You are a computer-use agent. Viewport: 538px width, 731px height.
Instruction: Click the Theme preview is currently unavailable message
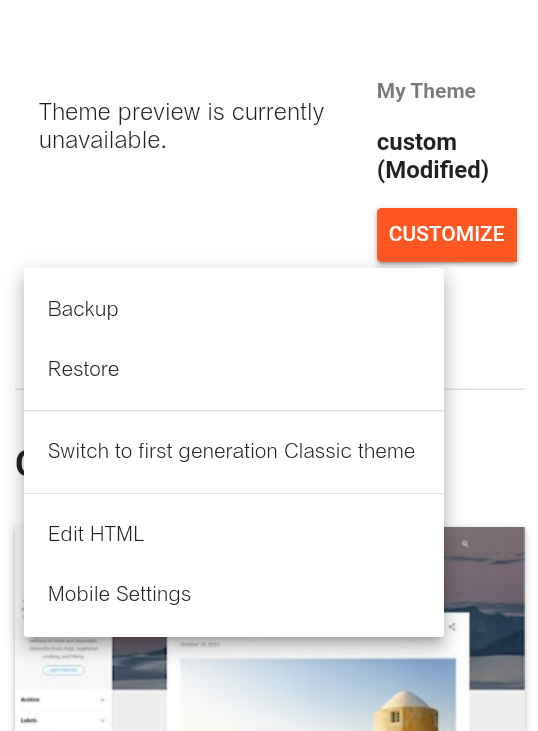(181, 126)
